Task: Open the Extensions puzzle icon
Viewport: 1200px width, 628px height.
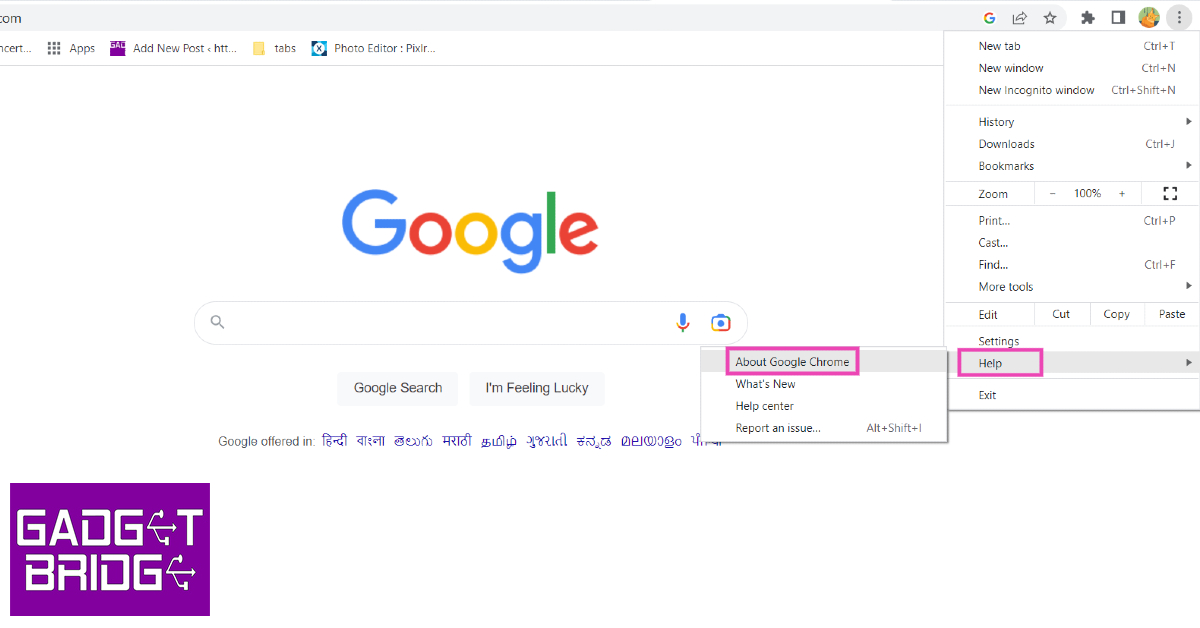Action: [1089, 17]
